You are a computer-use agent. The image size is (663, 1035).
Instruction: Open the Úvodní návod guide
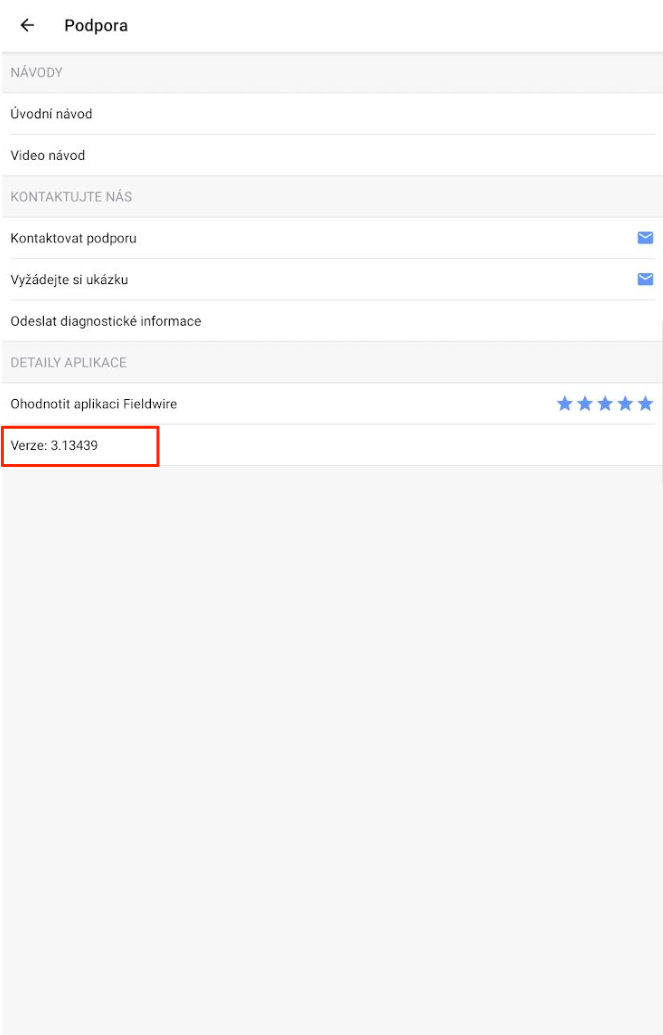tap(52, 114)
